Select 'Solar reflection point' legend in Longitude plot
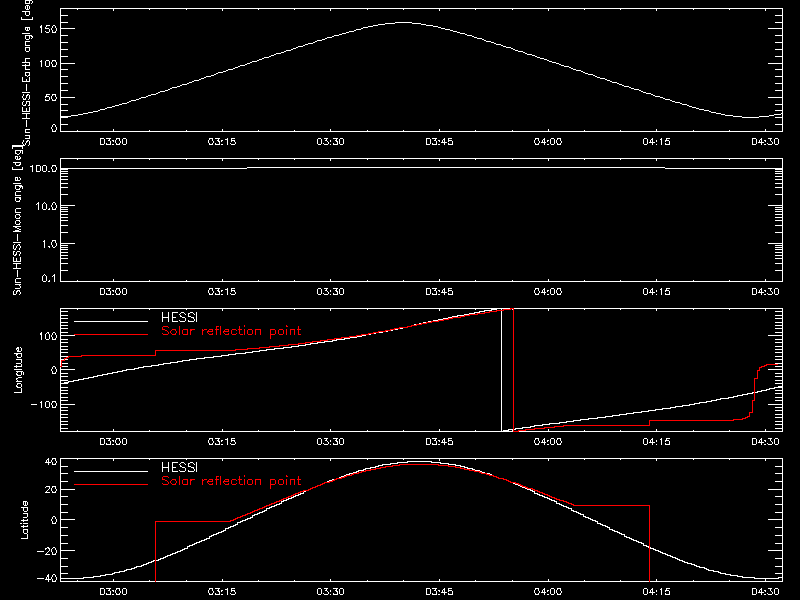This screenshot has width=800, height=600. (x=231, y=331)
